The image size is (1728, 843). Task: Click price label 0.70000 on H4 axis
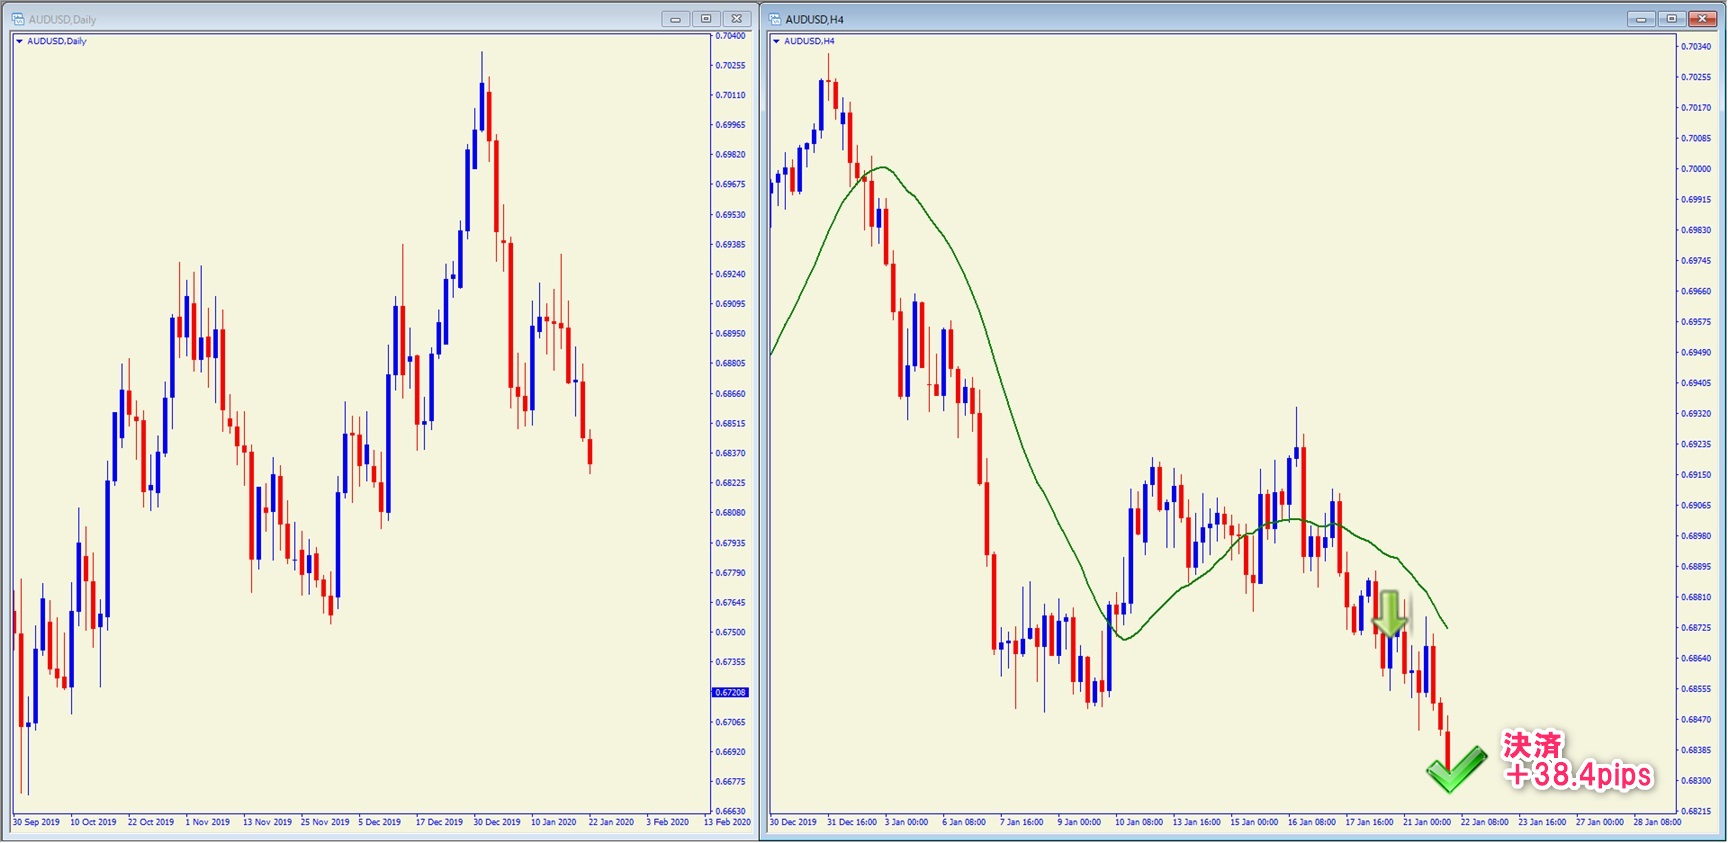point(1696,169)
